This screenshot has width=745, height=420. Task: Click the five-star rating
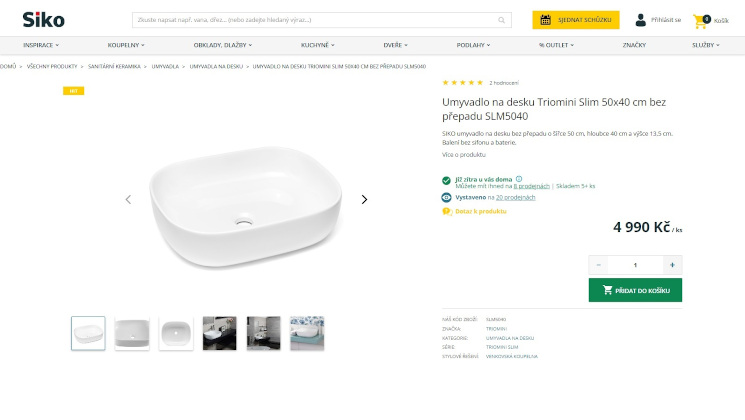pos(463,82)
